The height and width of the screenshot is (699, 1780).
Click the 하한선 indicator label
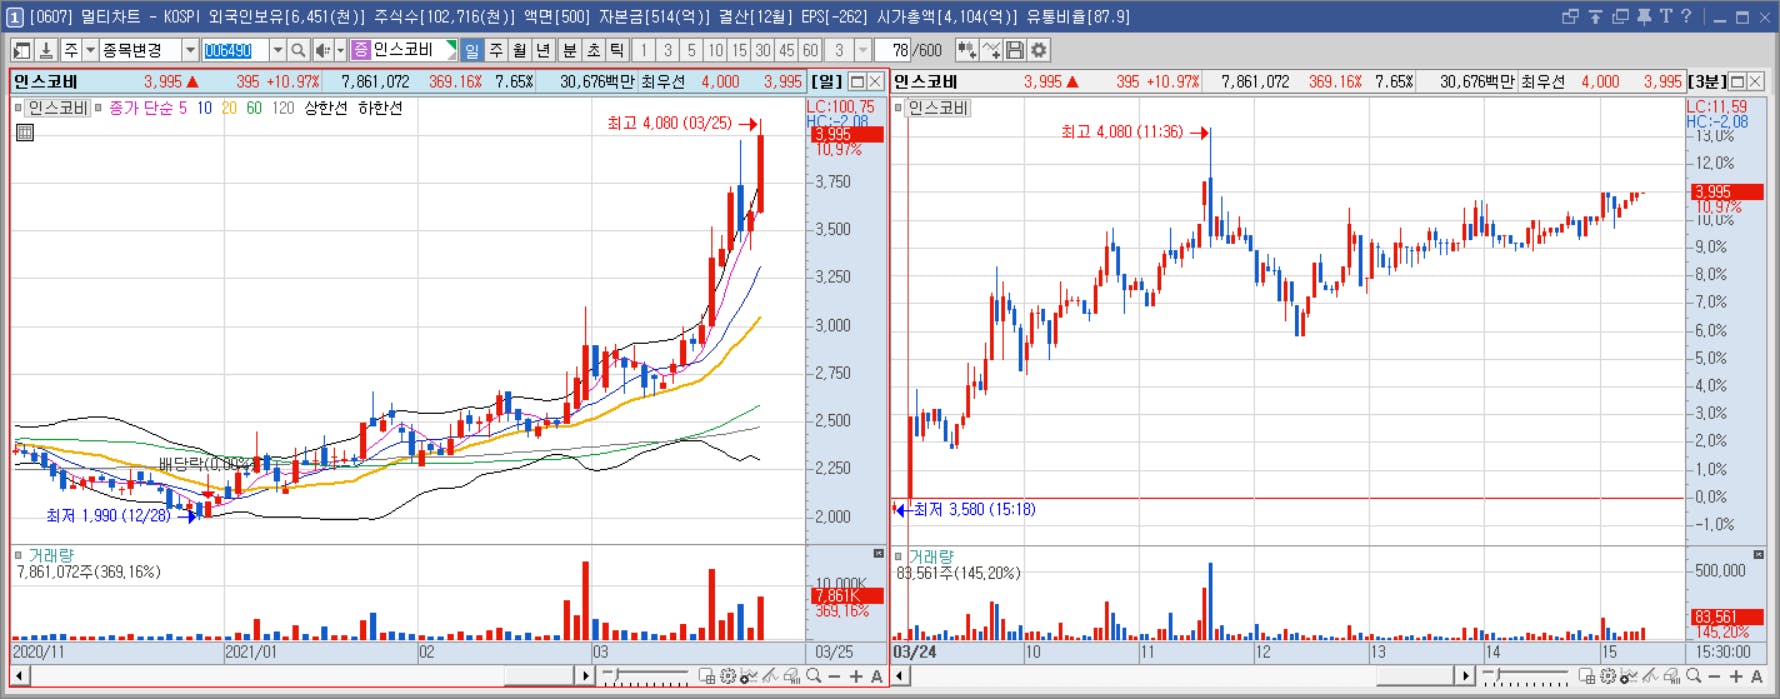(x=380, y=108)
